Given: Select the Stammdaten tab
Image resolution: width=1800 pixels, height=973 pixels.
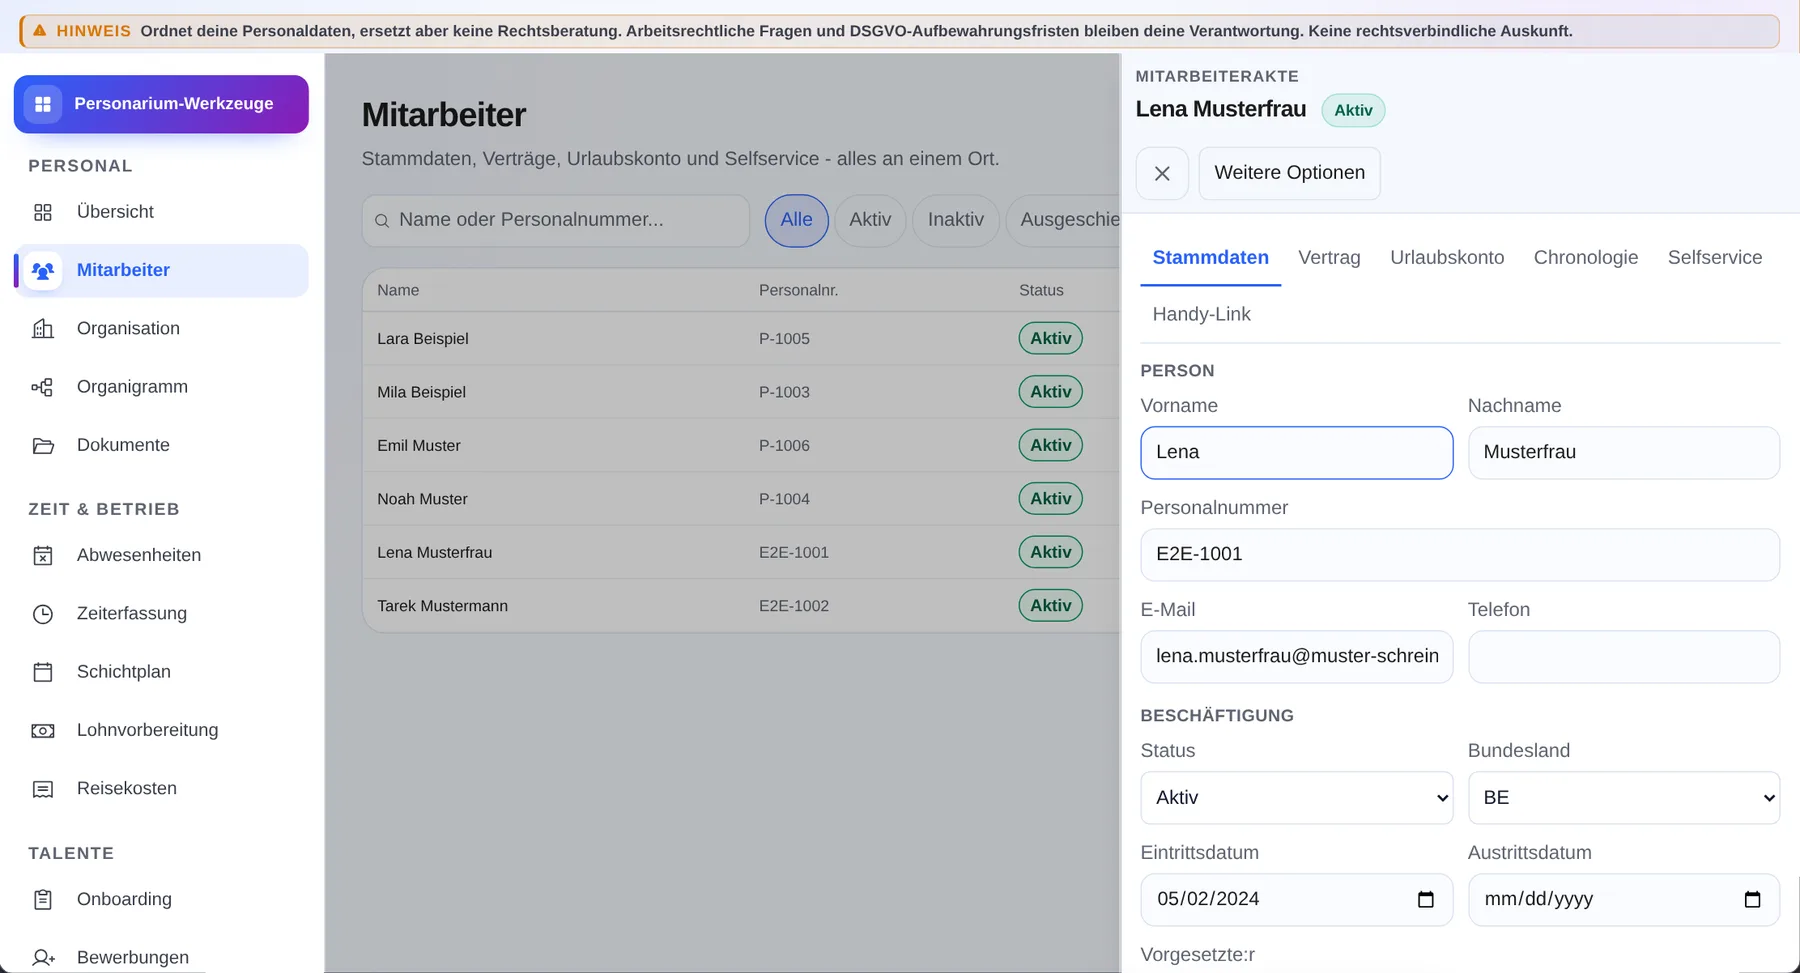Looking at the screenshot, I should coord(1210,257).
